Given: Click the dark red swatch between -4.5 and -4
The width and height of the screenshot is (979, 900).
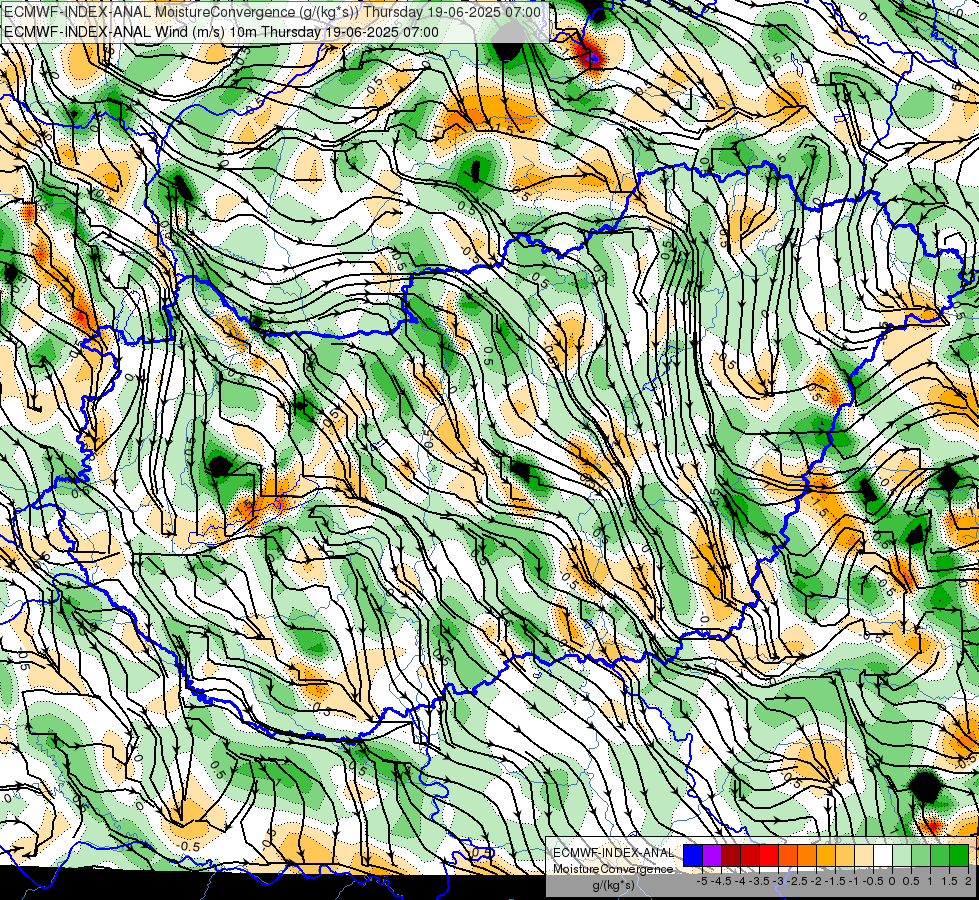Looking at the screenshot, I should 731,856.
